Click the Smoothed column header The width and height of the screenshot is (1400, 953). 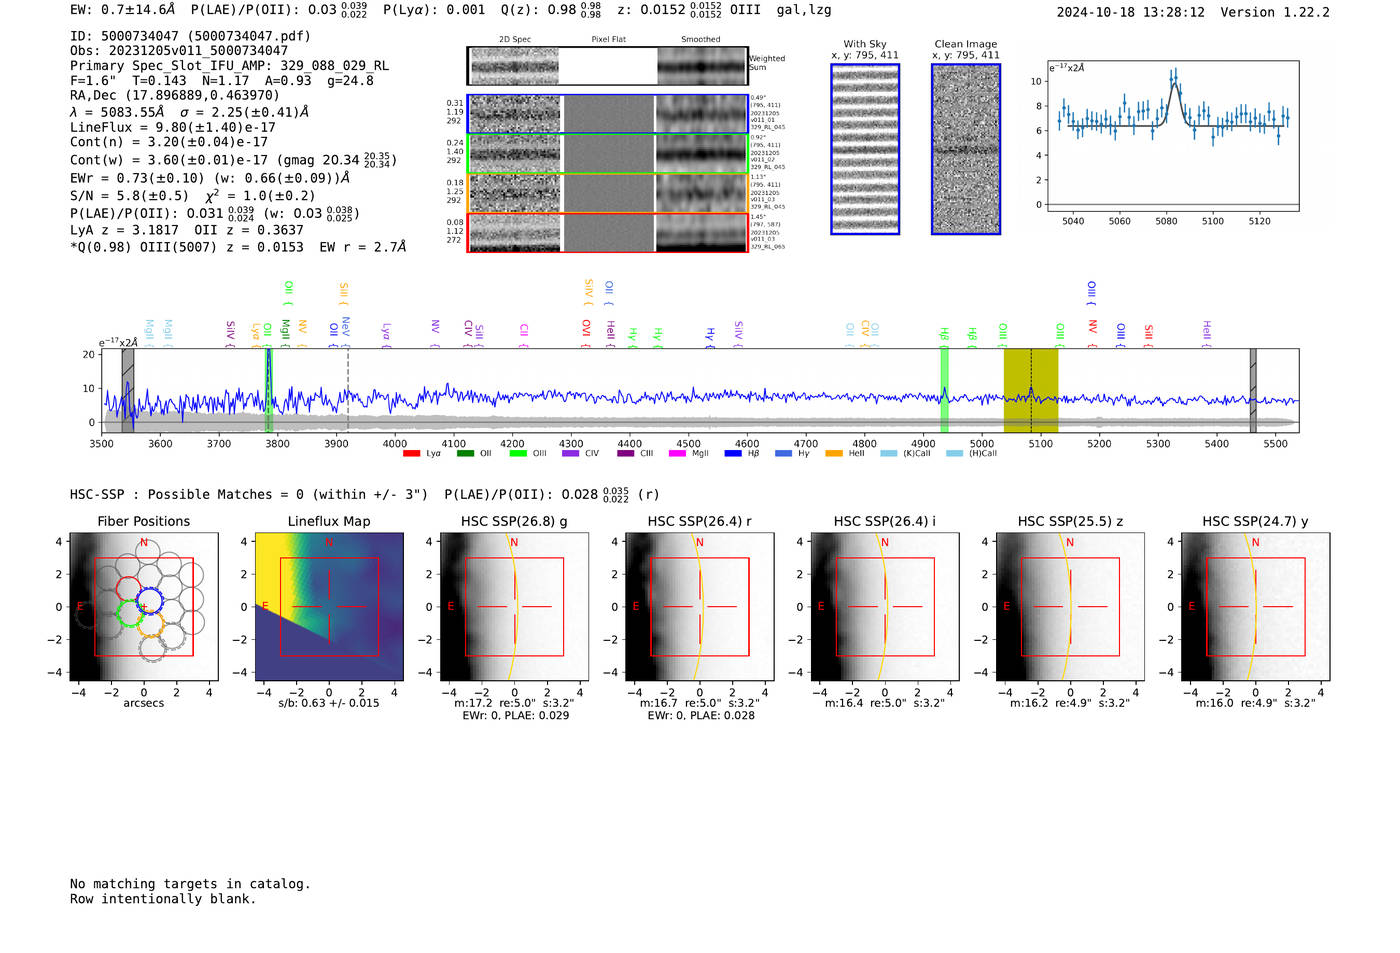pyautogui.click(x=700, y=40)
